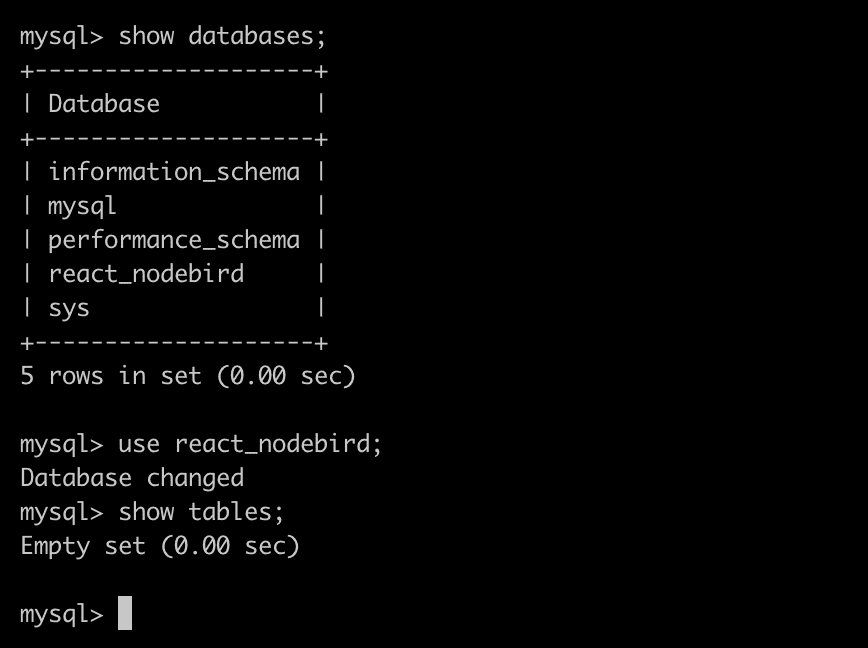Select the information_schema row in the table

pos(174,172)
